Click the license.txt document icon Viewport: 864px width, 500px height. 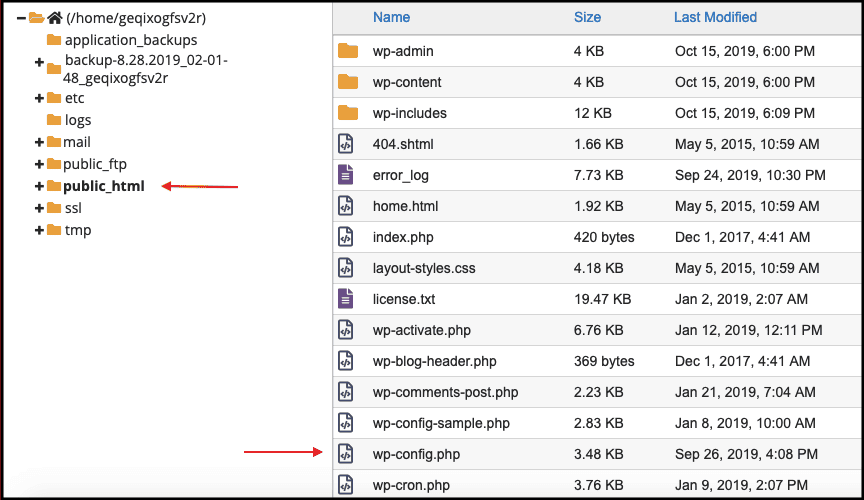pos(345,299)
